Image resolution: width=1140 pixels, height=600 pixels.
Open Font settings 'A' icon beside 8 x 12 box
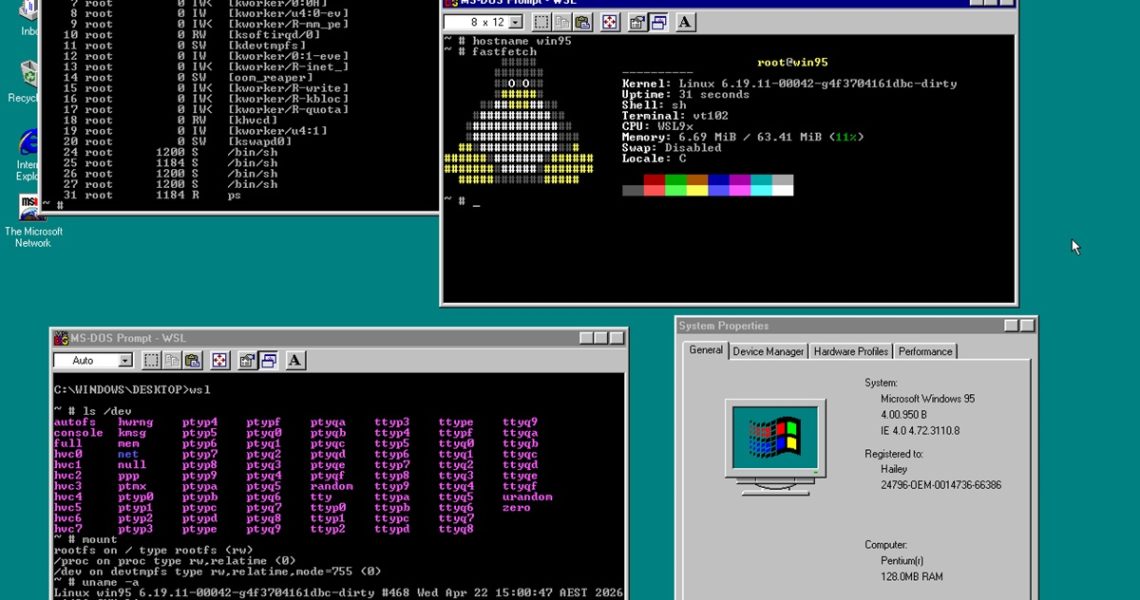pyautogui.click(x=685, y=22)
